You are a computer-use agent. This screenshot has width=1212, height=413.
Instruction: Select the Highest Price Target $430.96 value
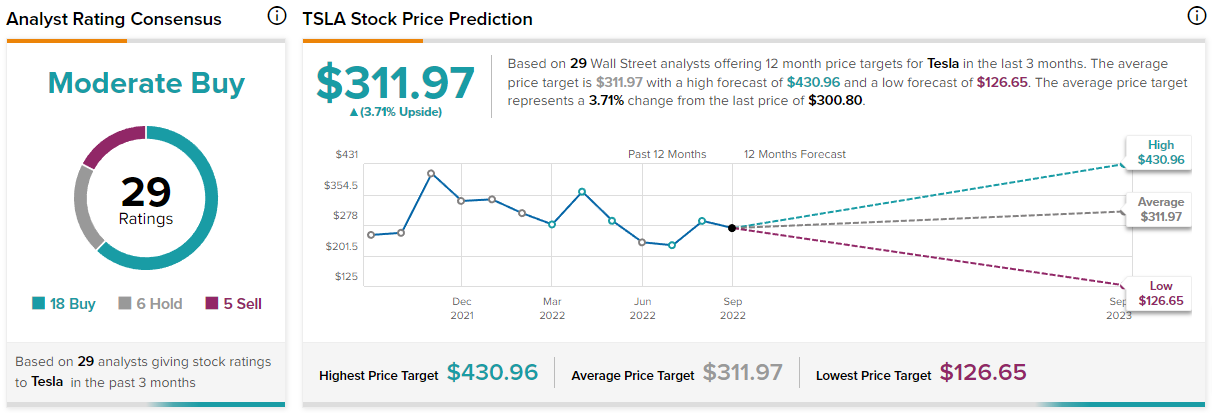[492, 373]
